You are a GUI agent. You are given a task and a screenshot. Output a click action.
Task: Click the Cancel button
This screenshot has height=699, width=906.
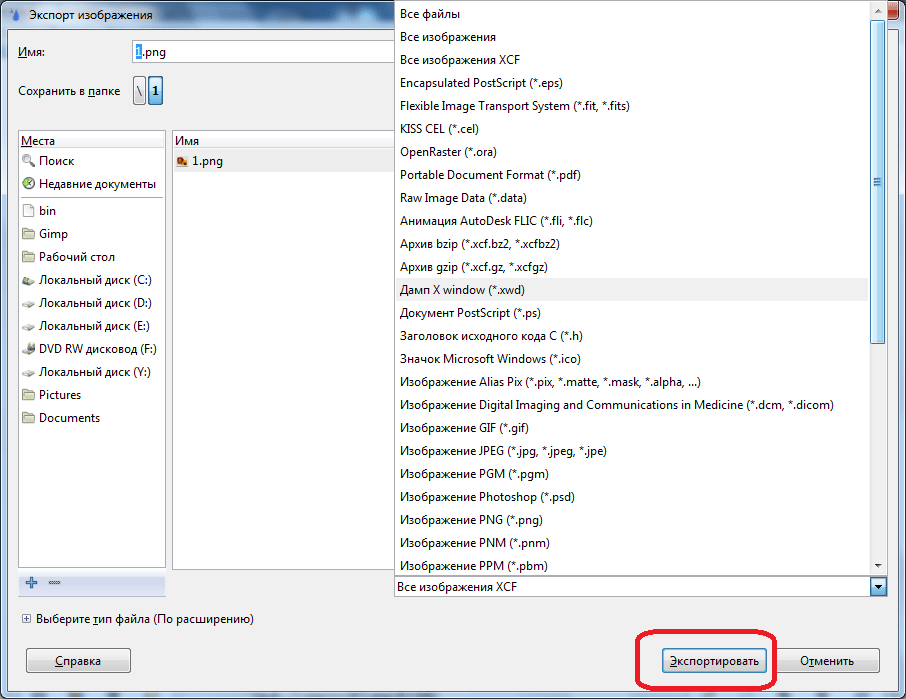click(x=826, y=661)
